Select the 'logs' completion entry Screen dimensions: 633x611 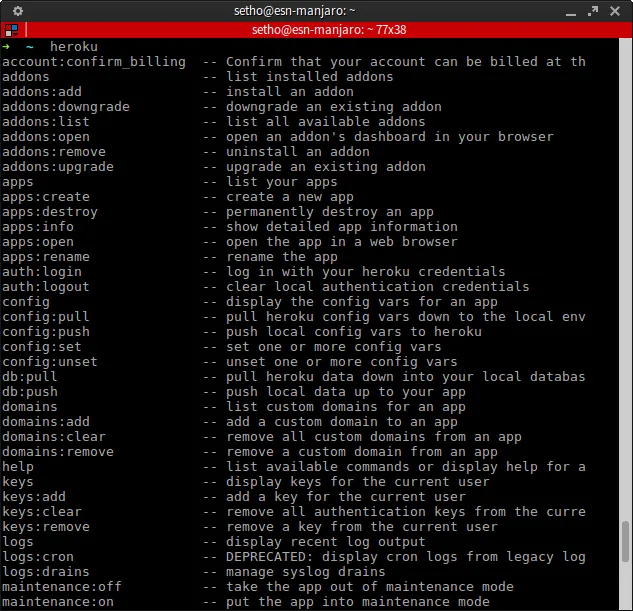(x=18, y=542)
